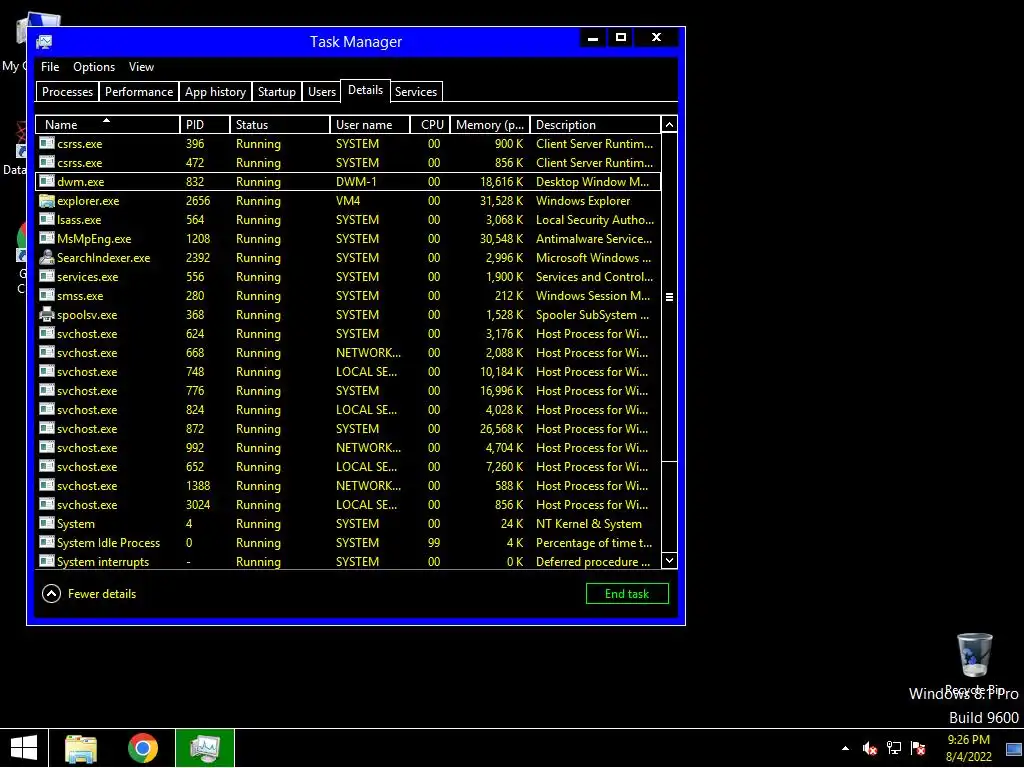Screen dimensions: 1024x768
Task: Select svchost.exe with PID 776
Action: [x=348, y=390]
